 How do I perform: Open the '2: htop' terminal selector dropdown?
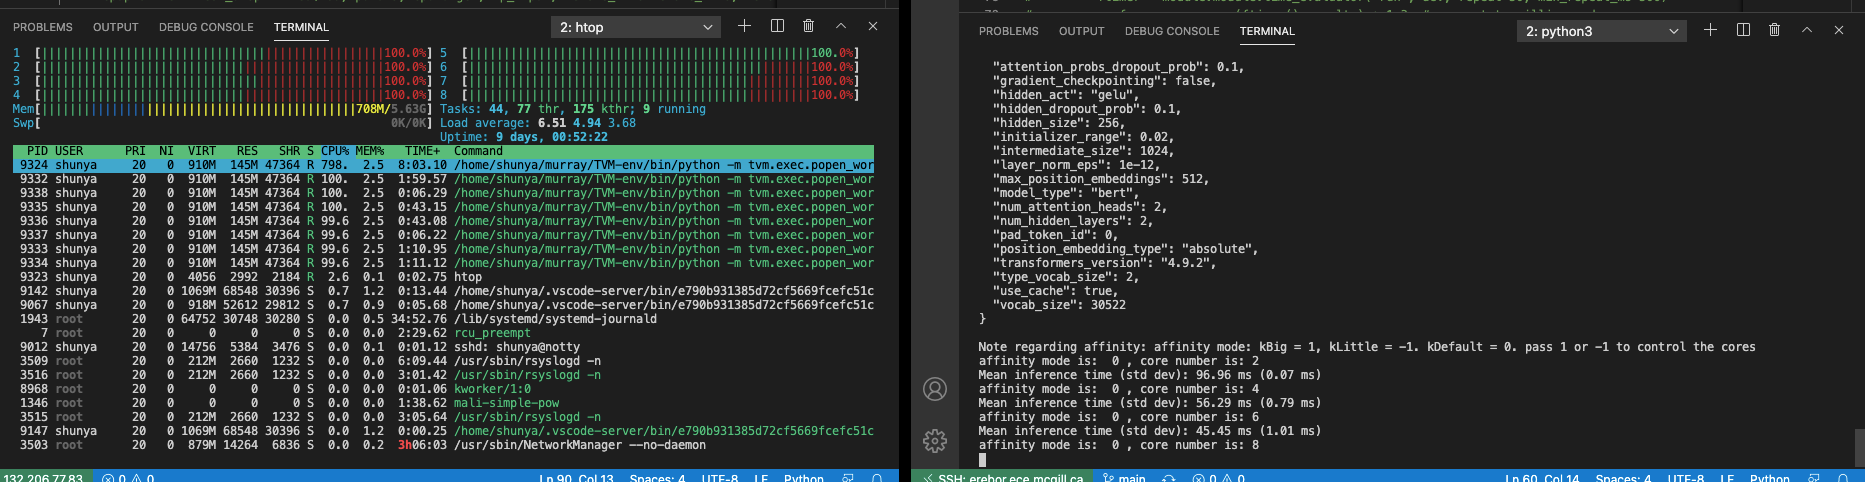(636, 27)
